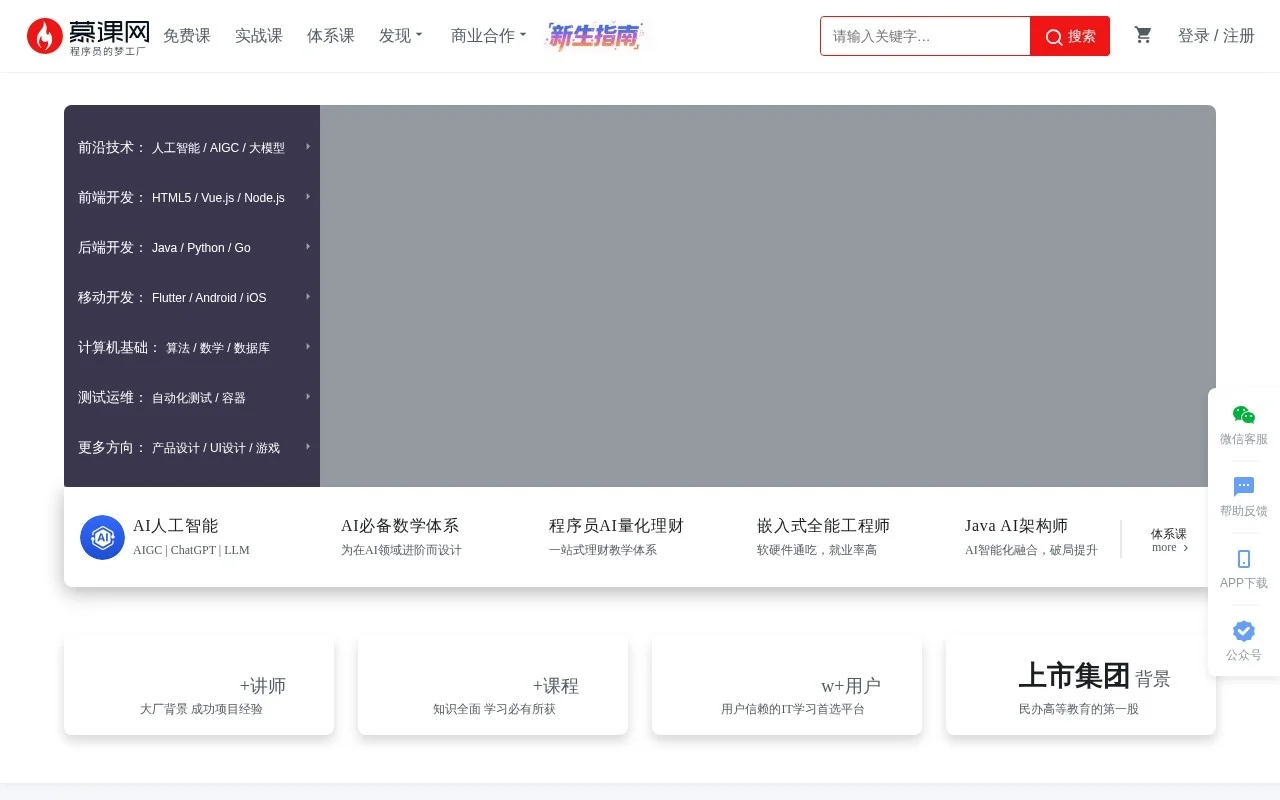Visit the 新生指南 banner link

tap(596, 36)
